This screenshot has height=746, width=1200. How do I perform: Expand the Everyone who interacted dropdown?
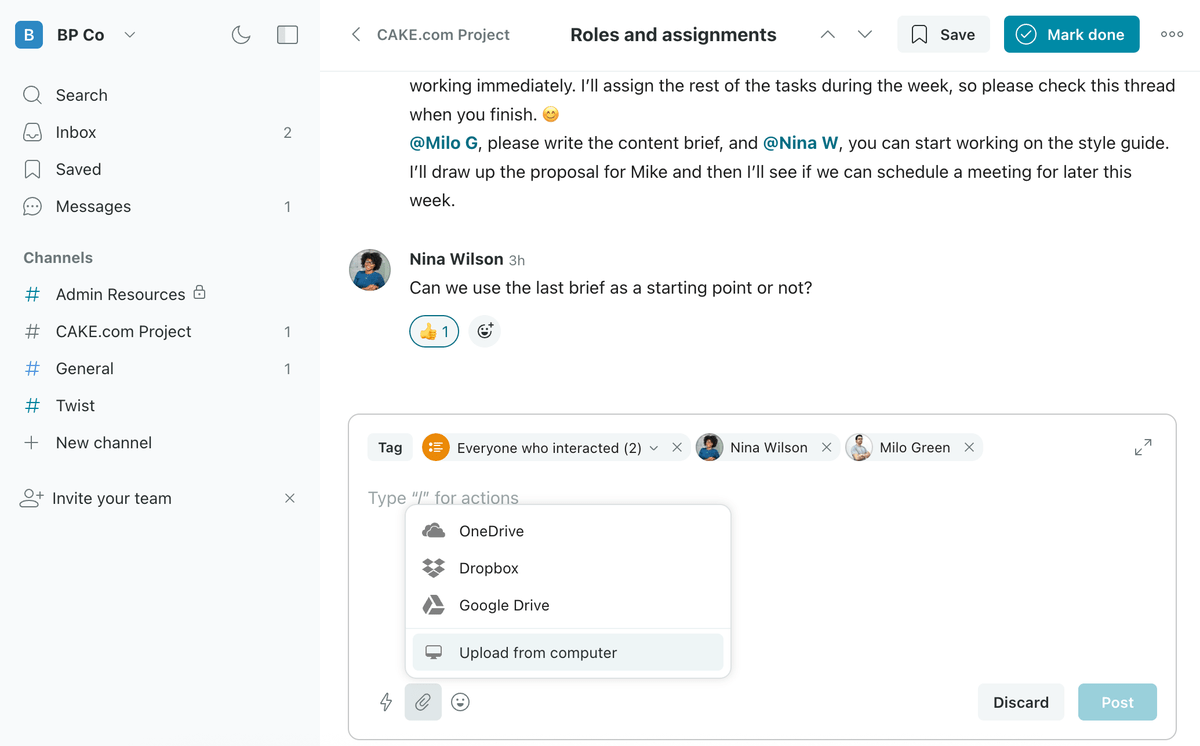pos(654,448)
